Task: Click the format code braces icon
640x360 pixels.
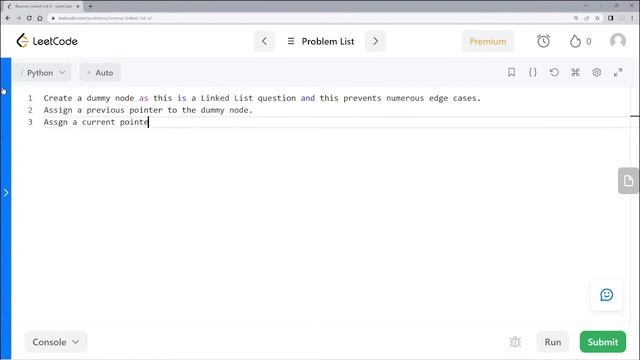Action: click(x=533, y=72)
